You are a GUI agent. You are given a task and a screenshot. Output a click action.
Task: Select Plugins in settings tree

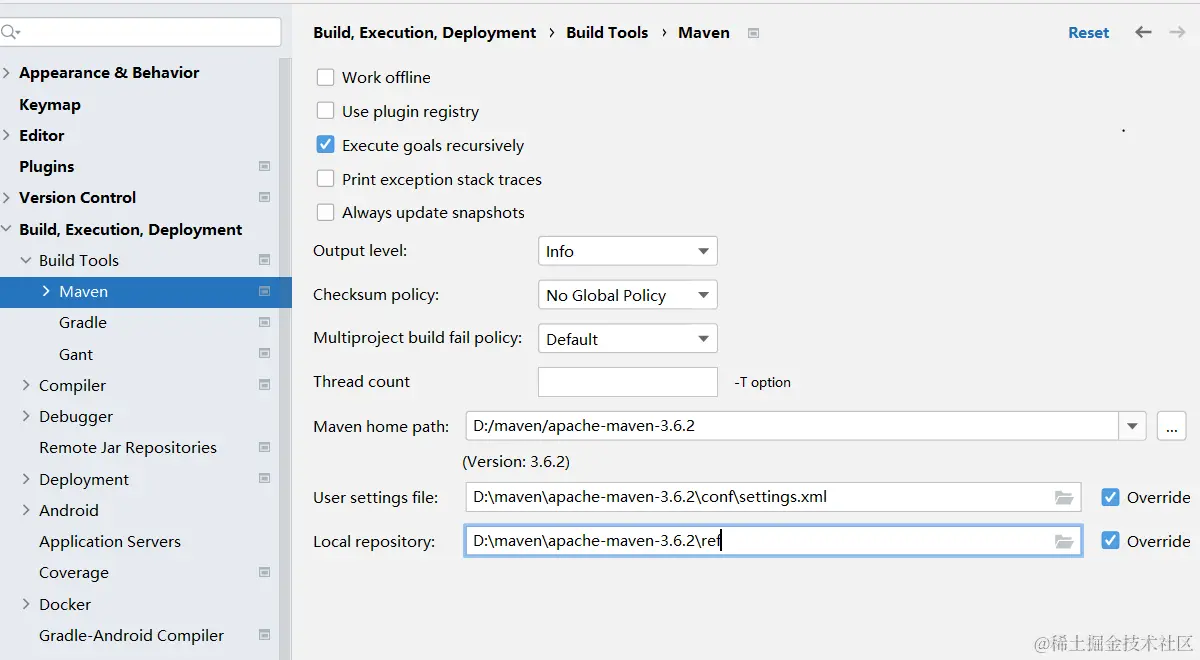click(x=47, y=166)
